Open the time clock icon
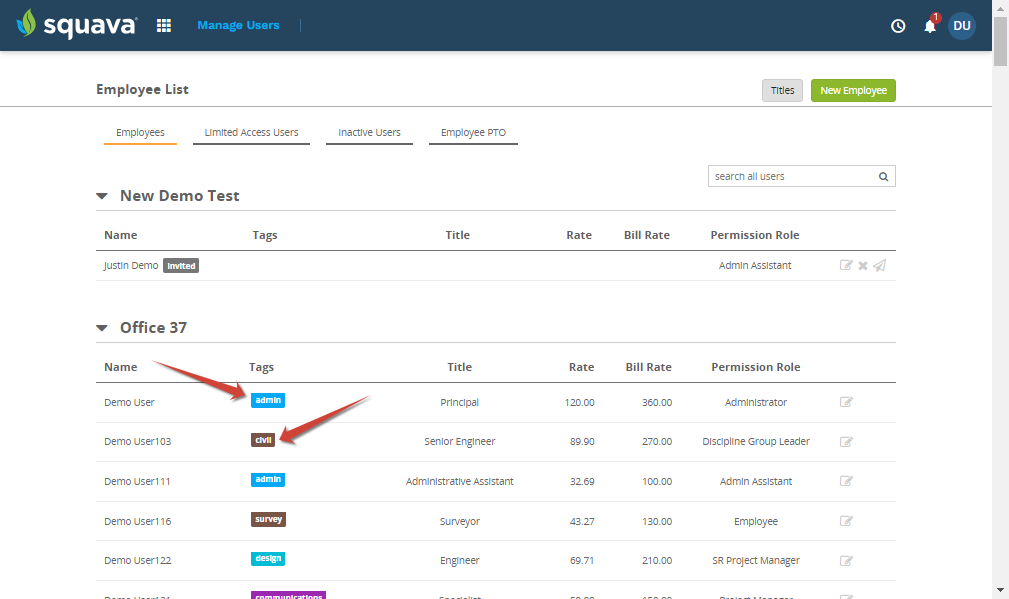This screenshot has width=1009, height=599. point(898,26)
